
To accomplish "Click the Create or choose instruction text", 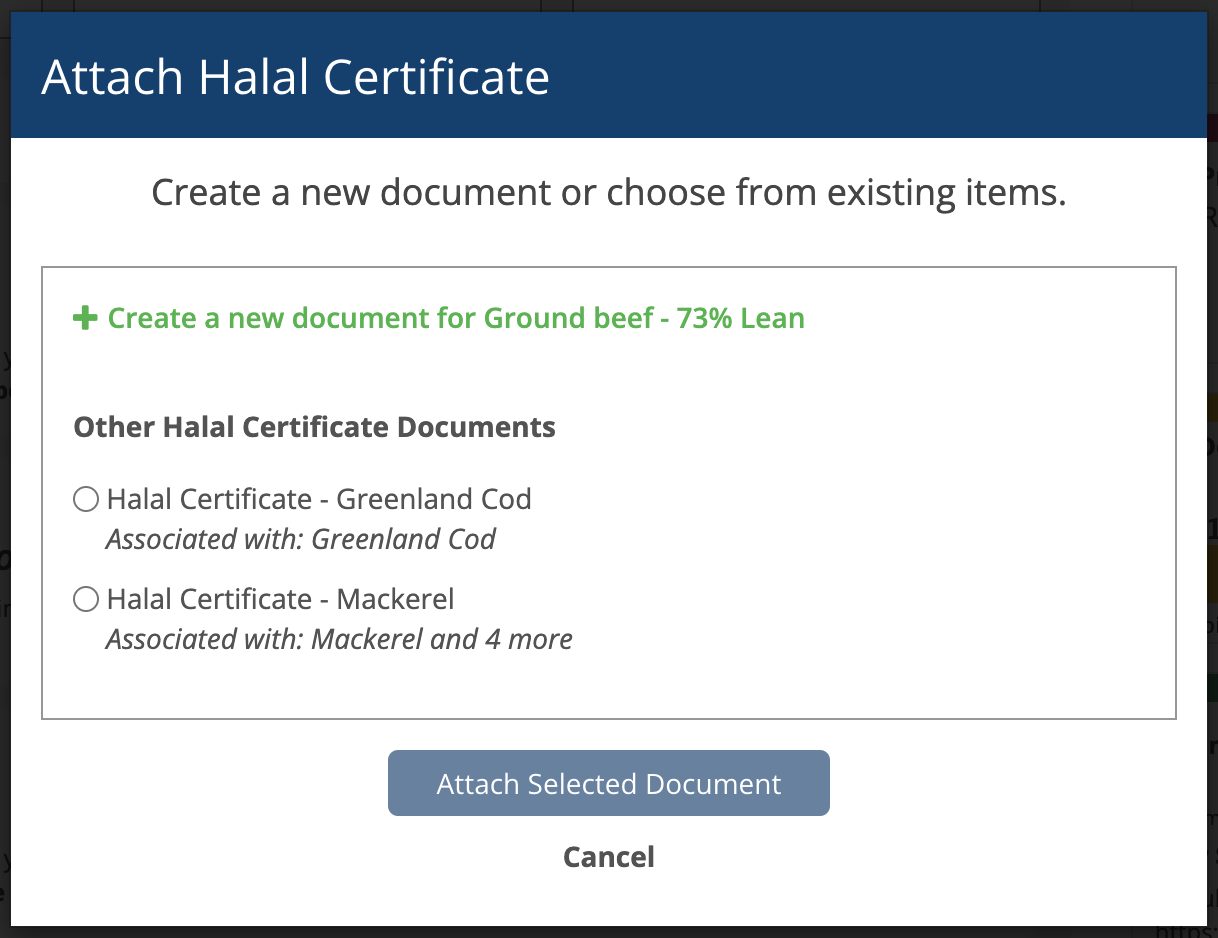I will tap(609, 192).
